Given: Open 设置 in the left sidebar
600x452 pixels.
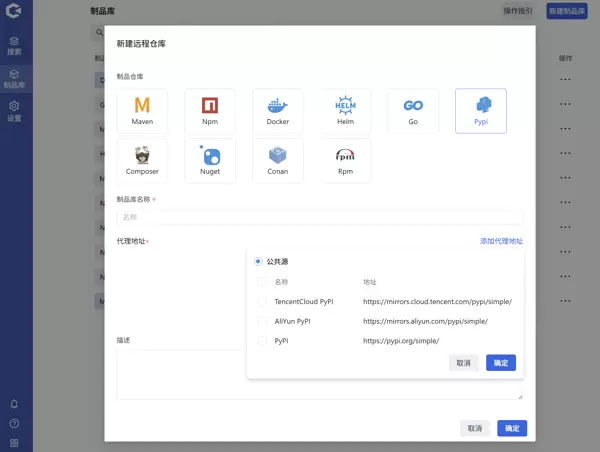Looking at the screenshot, I should pyautogui.click(x=14, y=110).
